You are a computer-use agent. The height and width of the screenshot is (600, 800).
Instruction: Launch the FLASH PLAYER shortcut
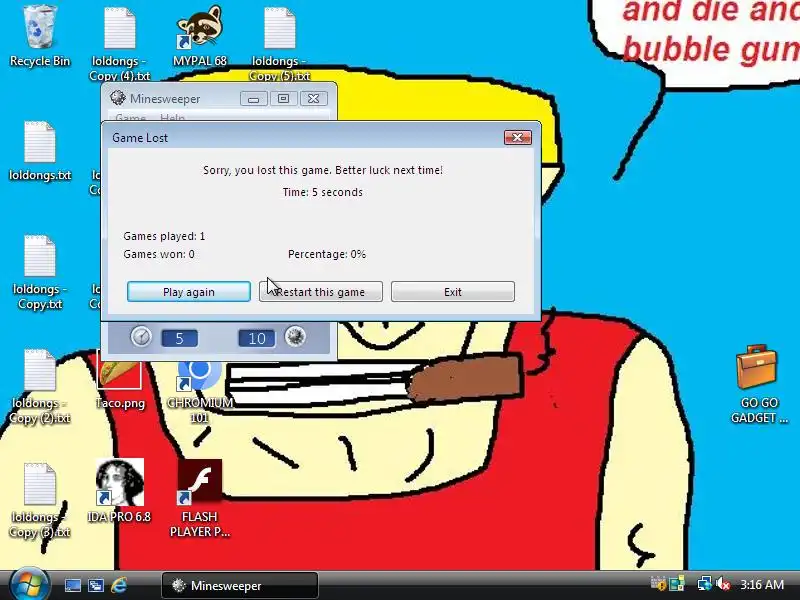199,498
